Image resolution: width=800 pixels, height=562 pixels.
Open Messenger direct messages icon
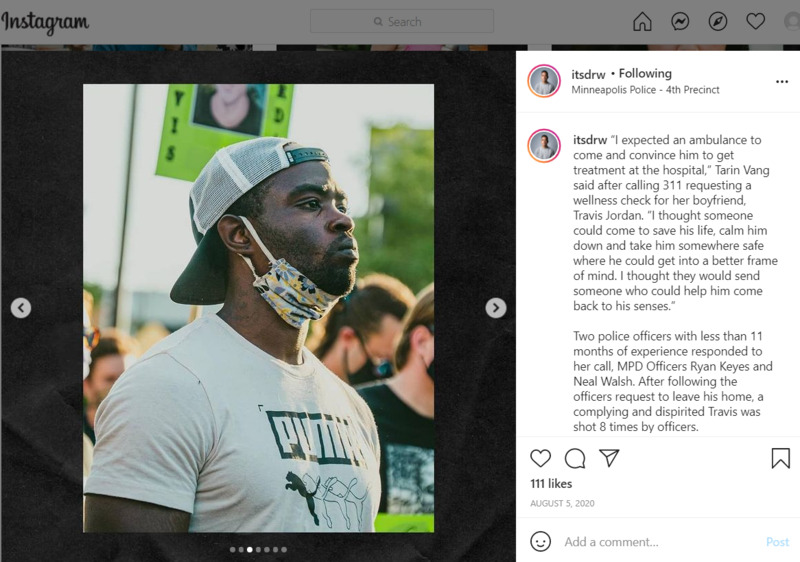tap(680, 21)
